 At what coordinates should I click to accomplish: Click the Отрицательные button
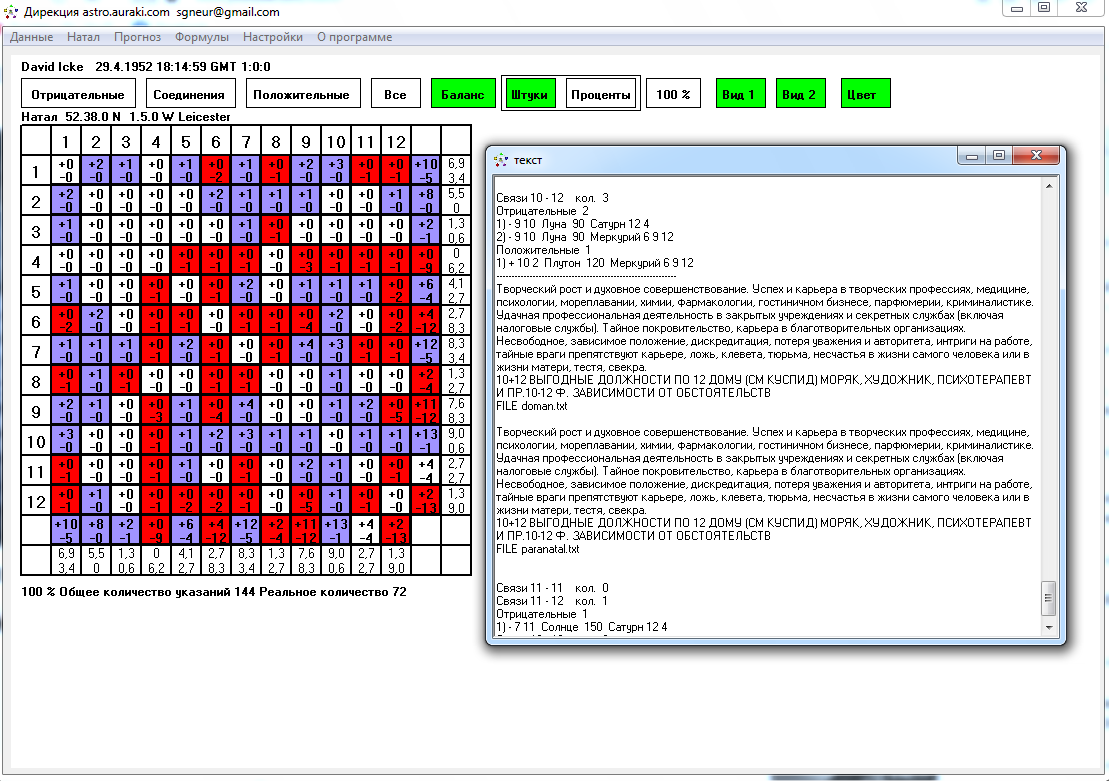[x=78, y=95]
